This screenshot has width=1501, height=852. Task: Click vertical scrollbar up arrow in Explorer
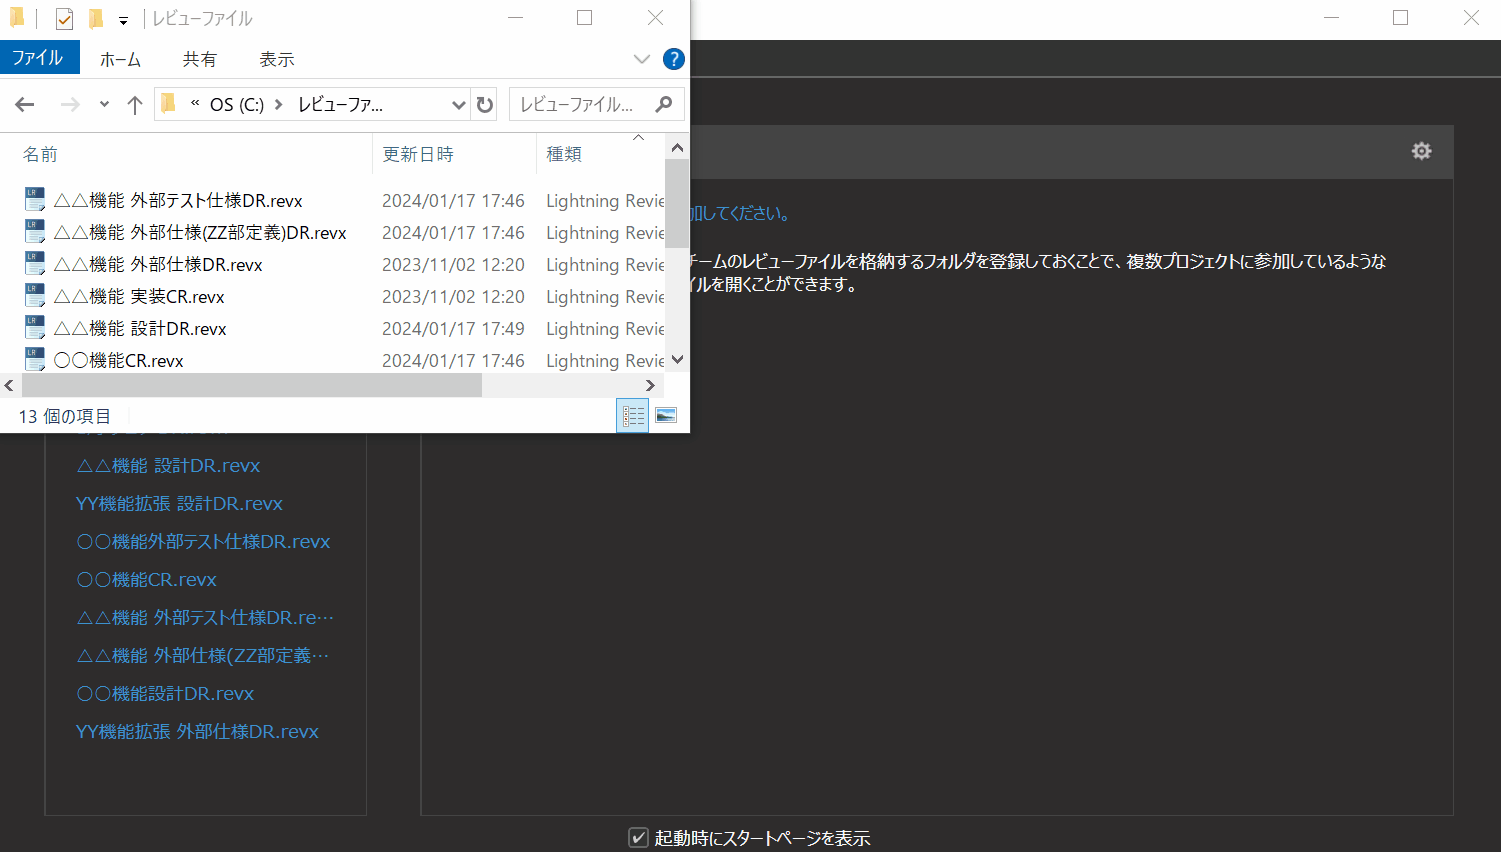tap(677, 148)
